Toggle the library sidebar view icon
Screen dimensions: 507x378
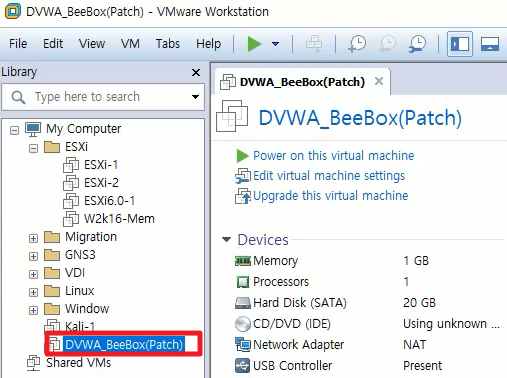click(x=460, y=44)
